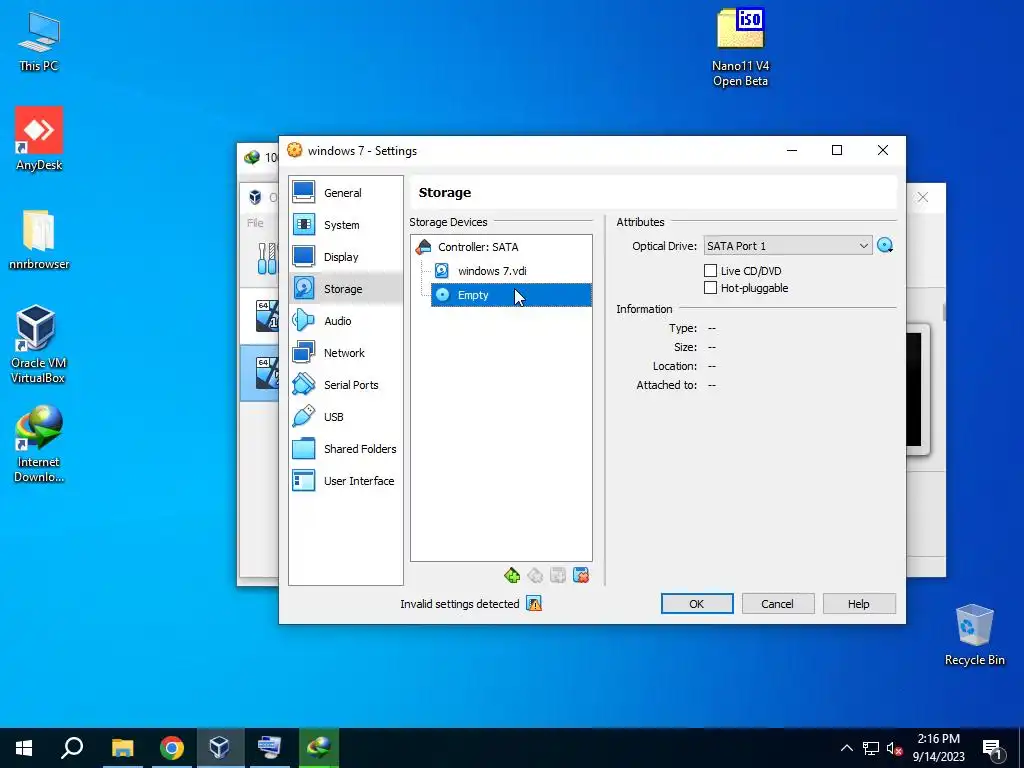Maximize the windows 7 Settings dialog
This screenshot has width=1024, height=768.
(x=837, y=151)
